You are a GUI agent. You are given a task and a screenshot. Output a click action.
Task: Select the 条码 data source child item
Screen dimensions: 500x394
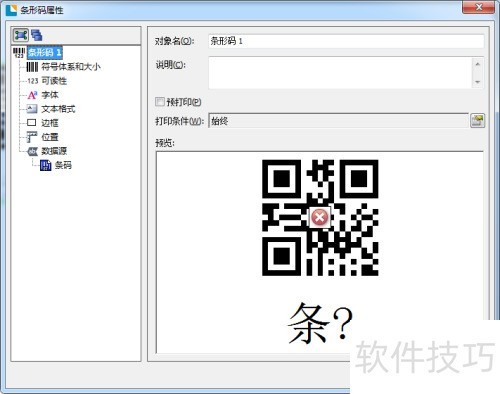(x=63, y=165)
